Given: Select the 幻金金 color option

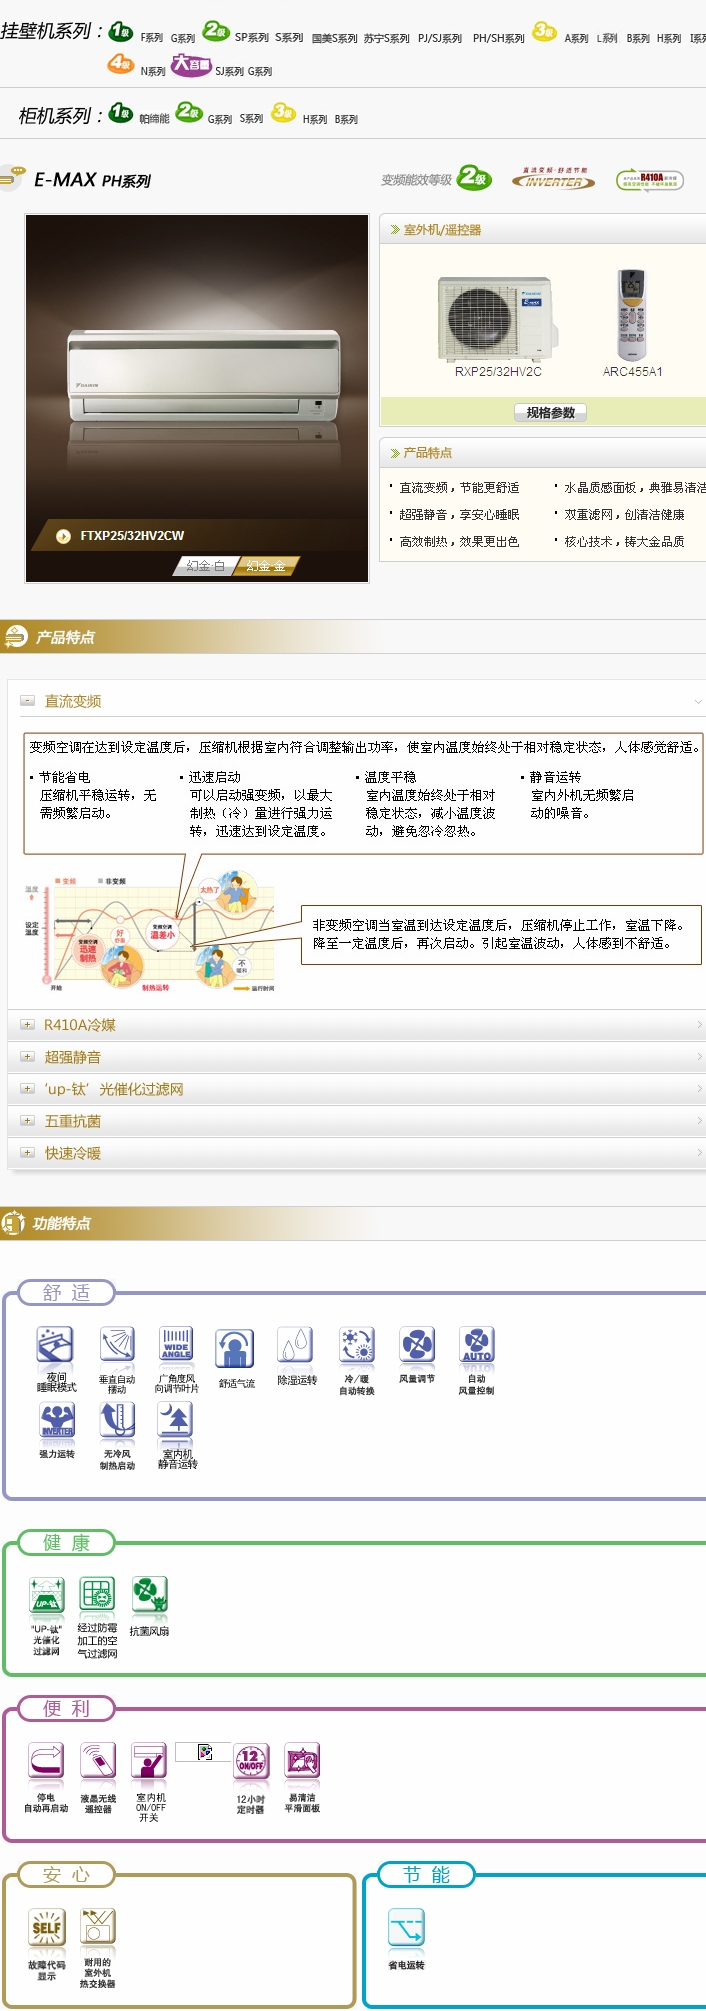Looking at the screenshot, I should 265,566.
